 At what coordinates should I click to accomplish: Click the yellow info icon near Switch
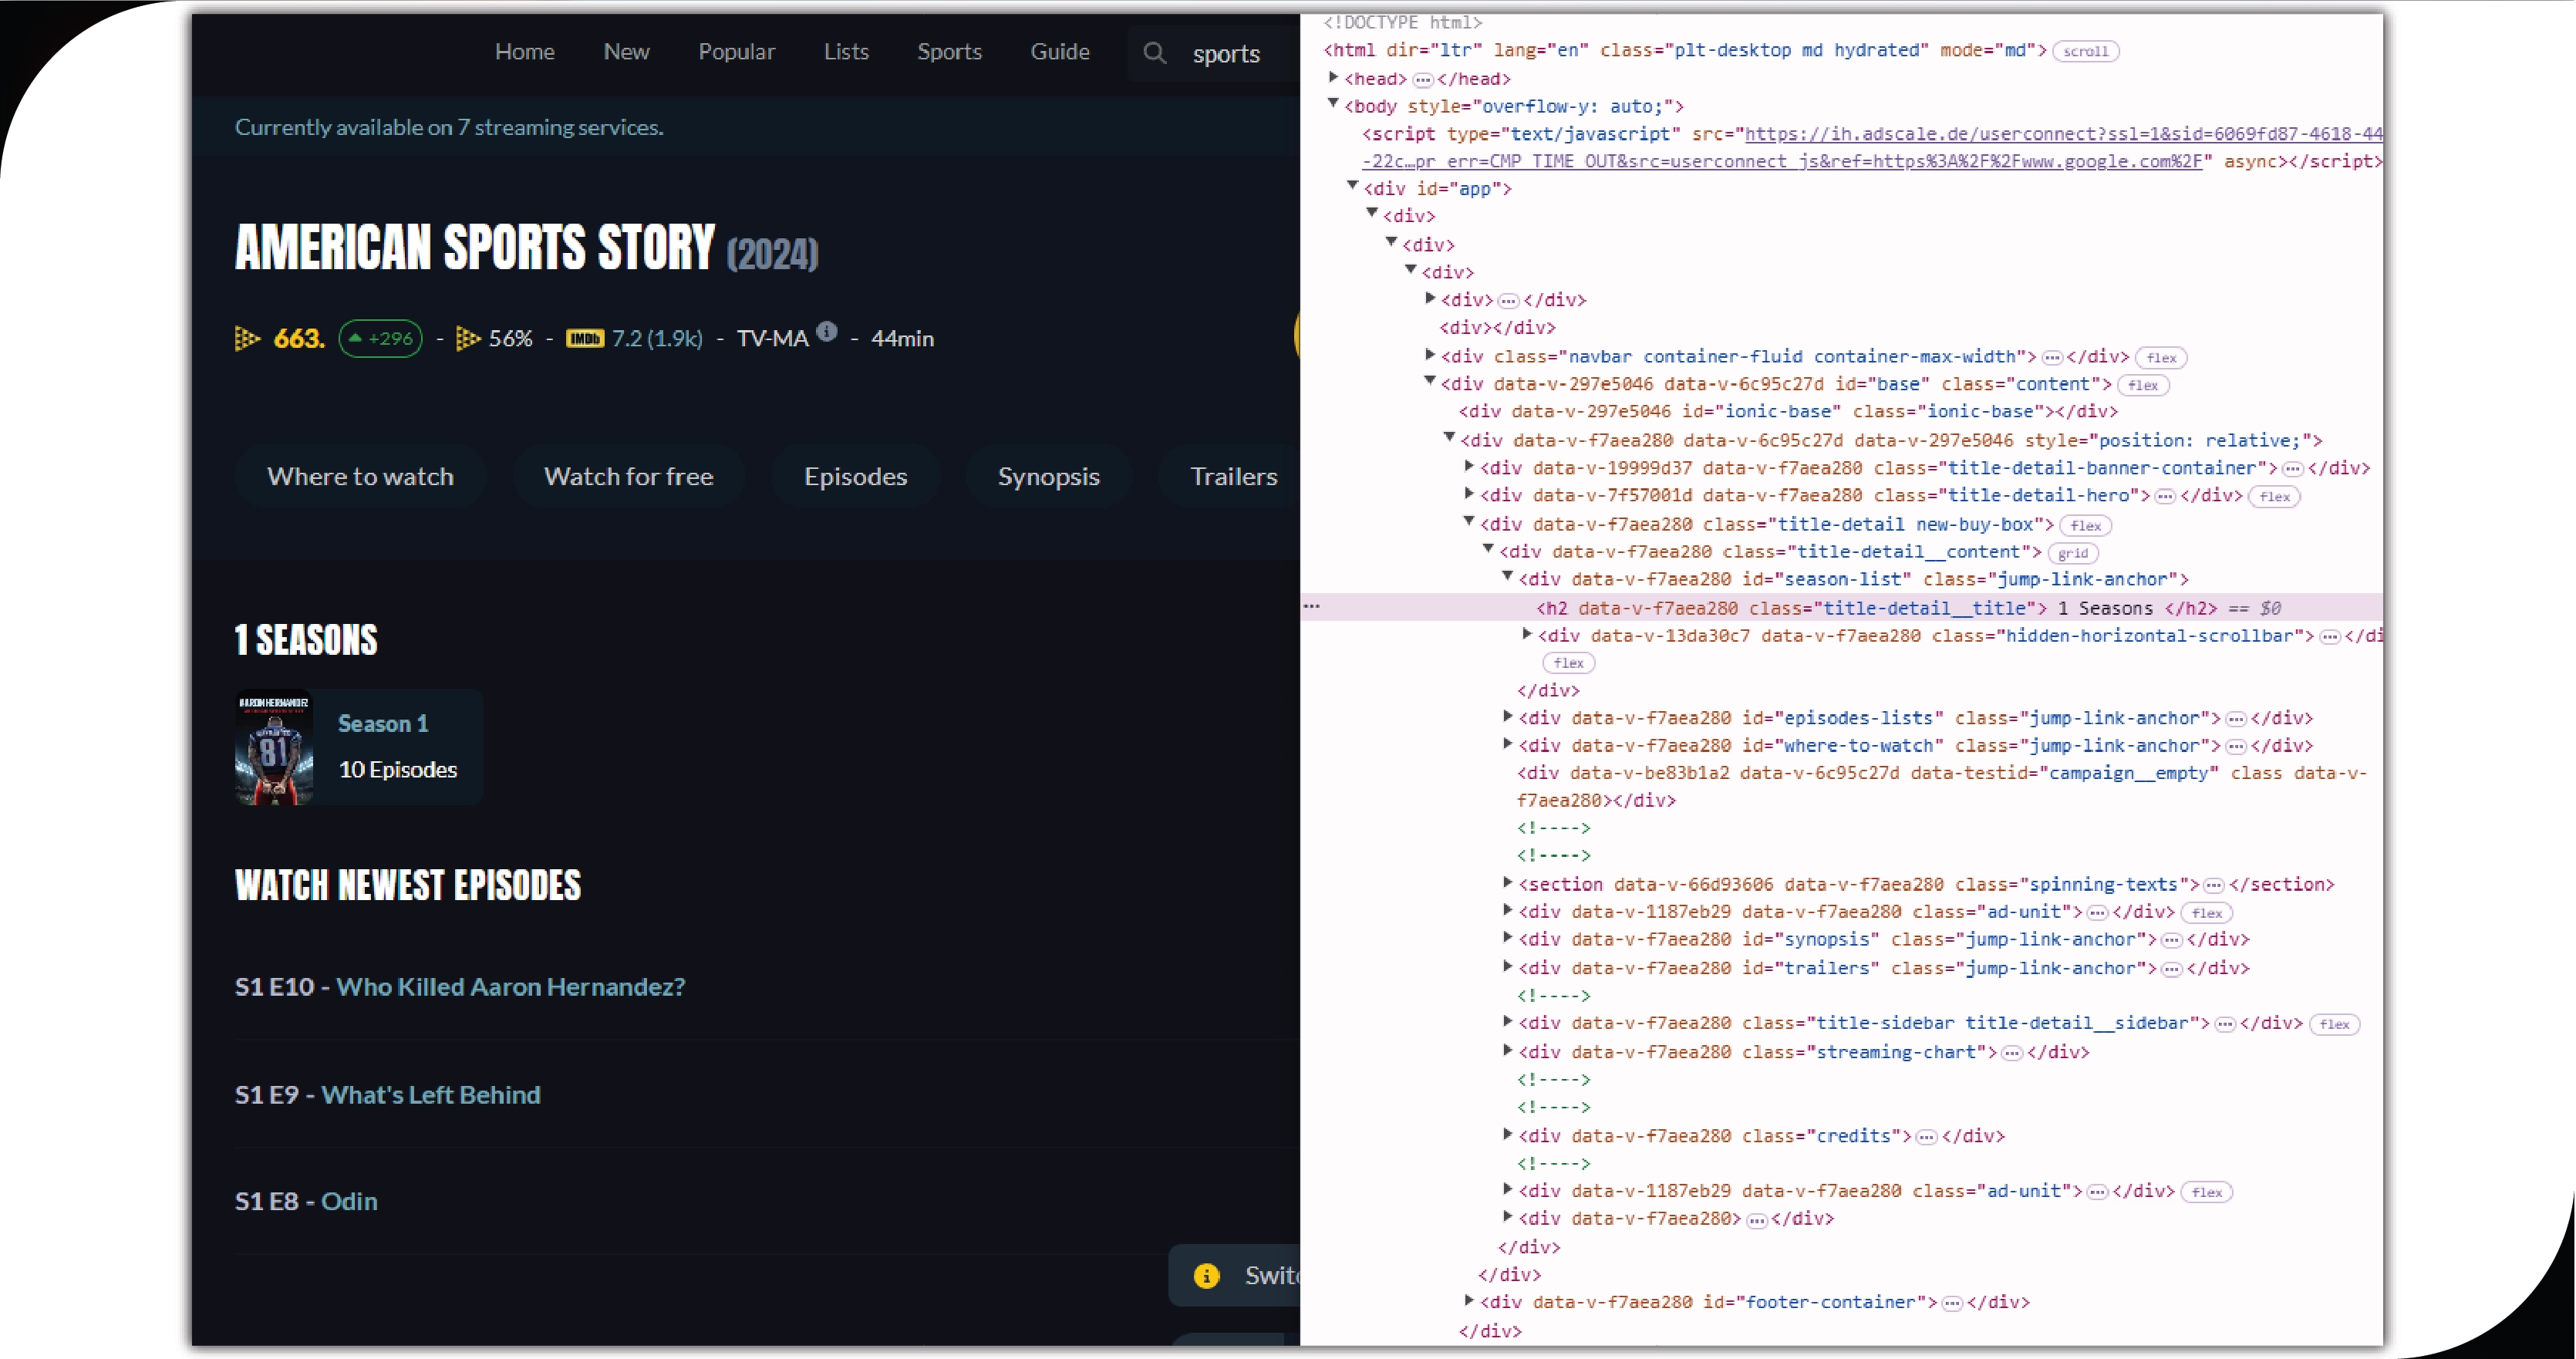1206,1276
